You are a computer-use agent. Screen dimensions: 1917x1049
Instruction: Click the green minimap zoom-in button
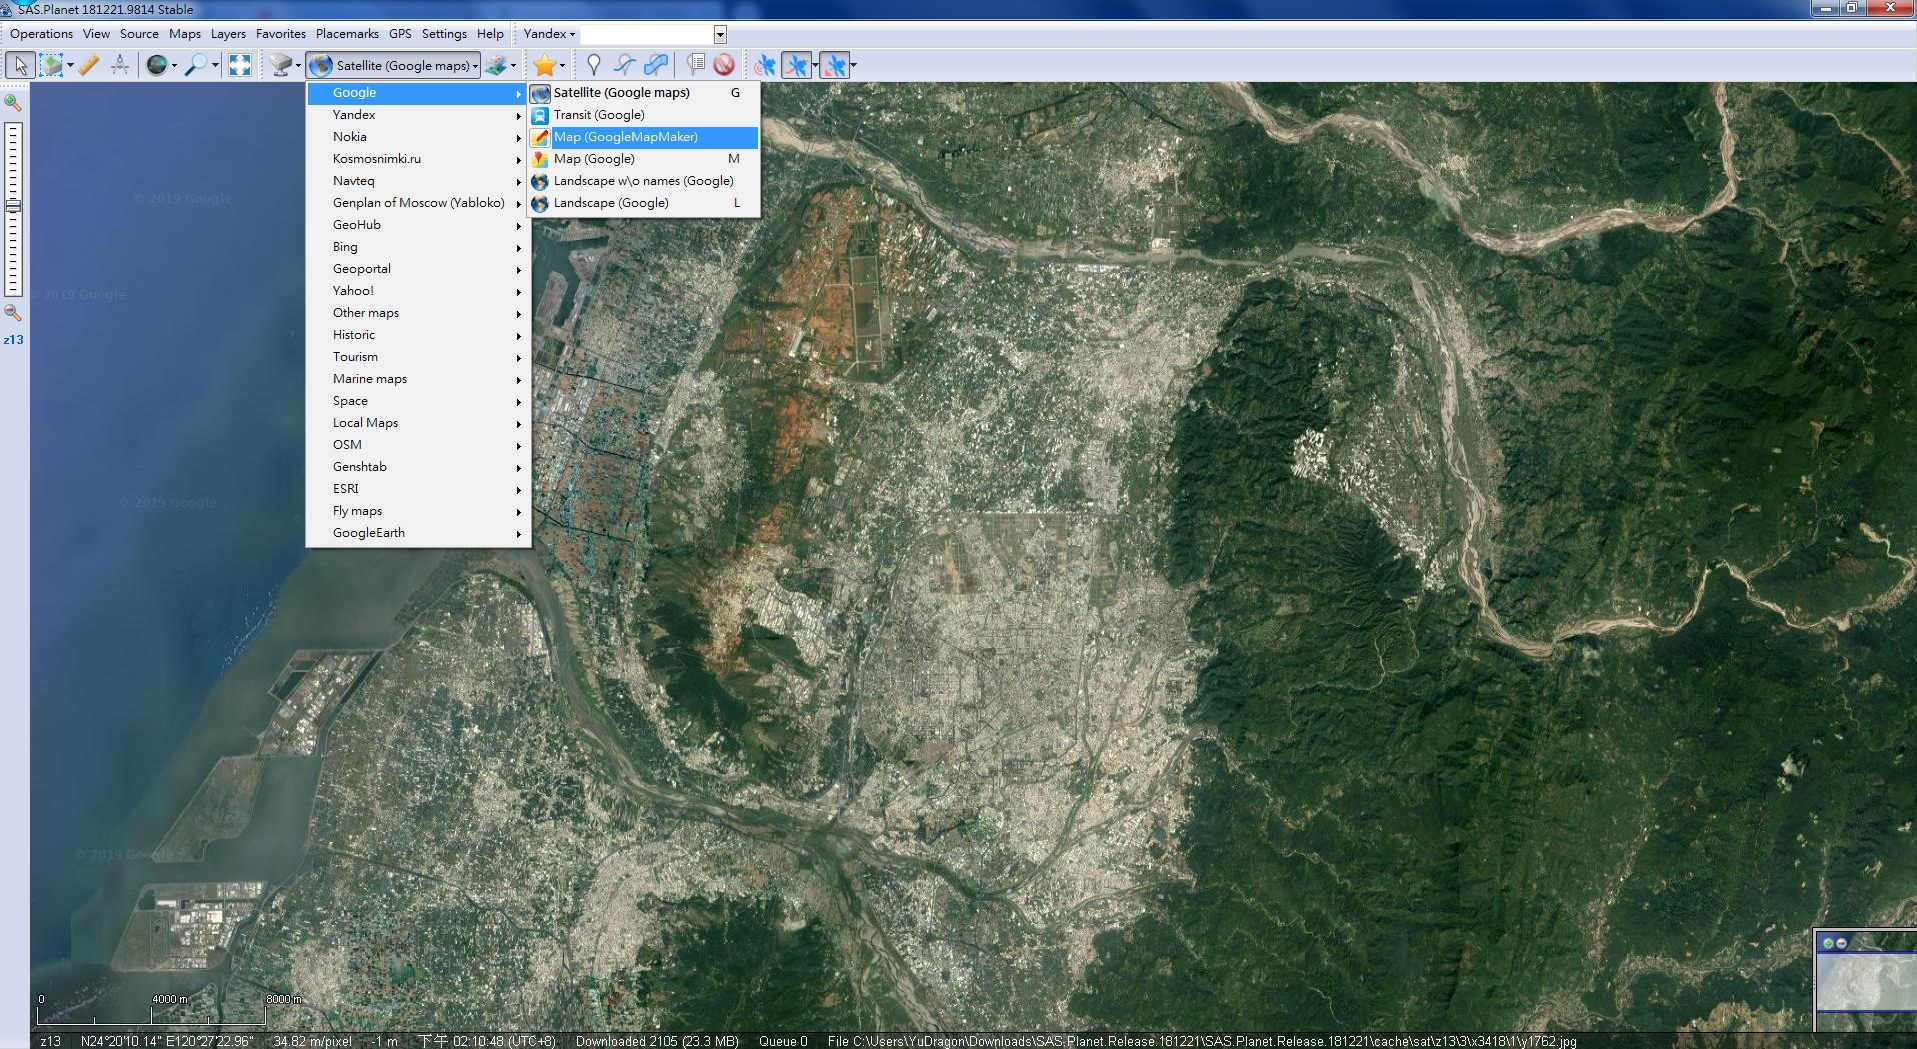(x=1828, y=943)
